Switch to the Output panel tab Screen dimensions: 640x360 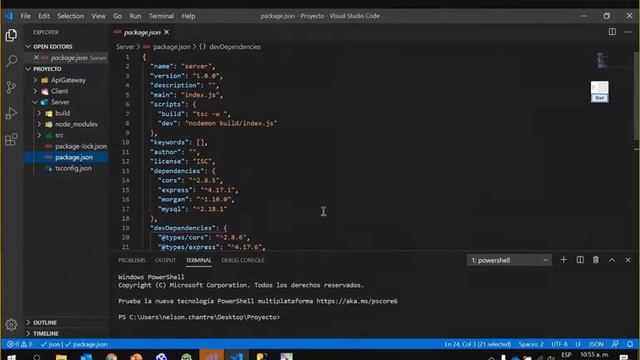pos(165,260)
